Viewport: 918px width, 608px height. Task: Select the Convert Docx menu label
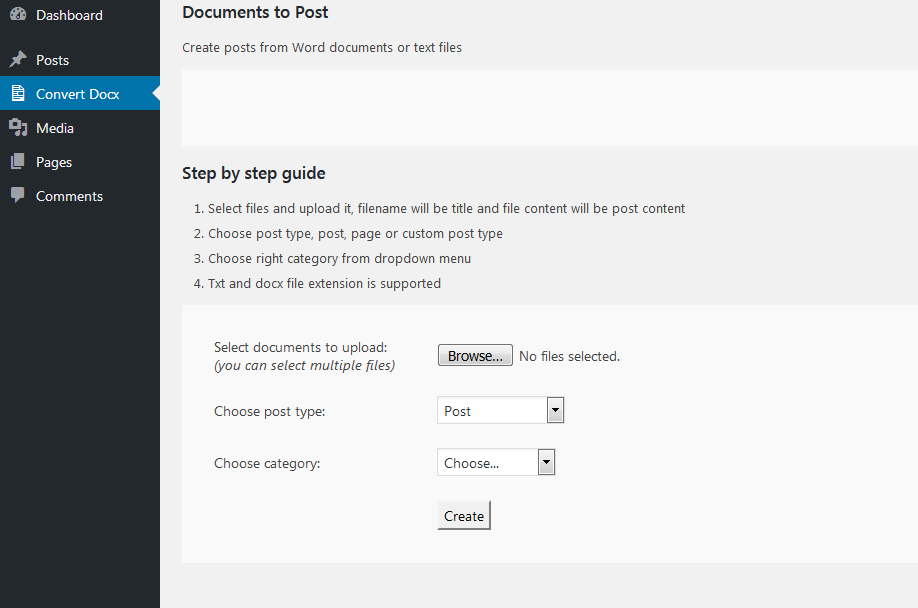point(78,94)
